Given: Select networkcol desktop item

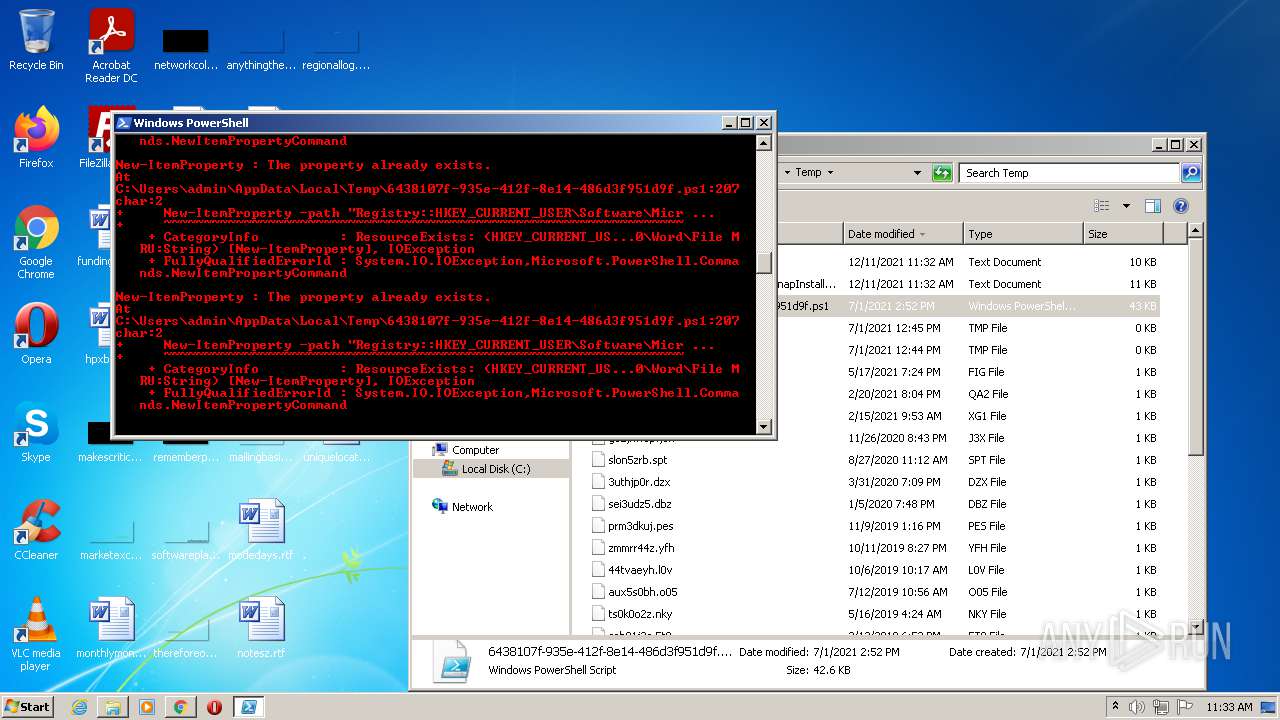Looking at the screenshot, I should tap(186, 47).
